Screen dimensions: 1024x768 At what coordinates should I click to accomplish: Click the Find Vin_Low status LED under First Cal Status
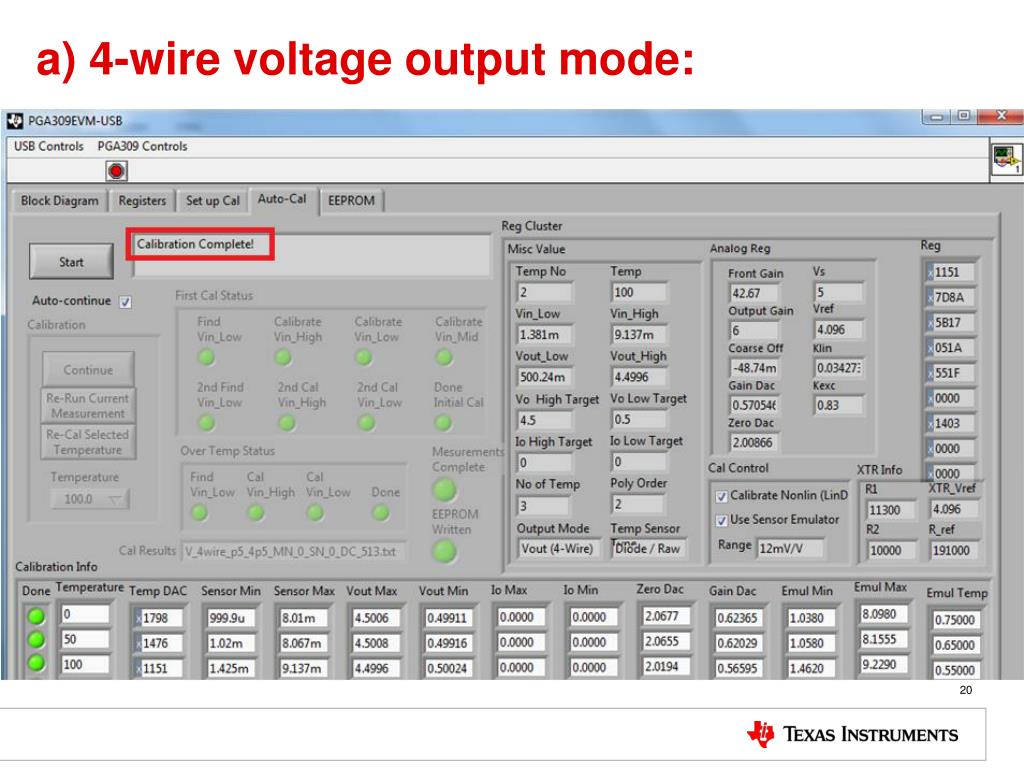[x=206, y=357]
